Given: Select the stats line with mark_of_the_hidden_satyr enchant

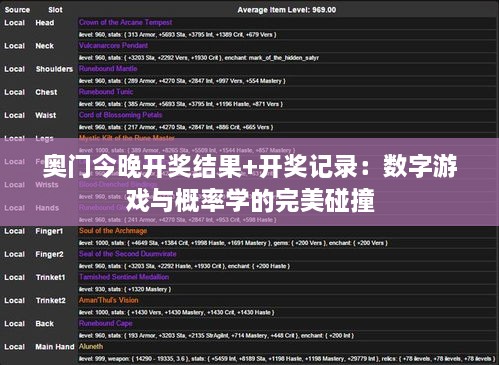Looking at the screenshot, I should (x=199, y=58).
